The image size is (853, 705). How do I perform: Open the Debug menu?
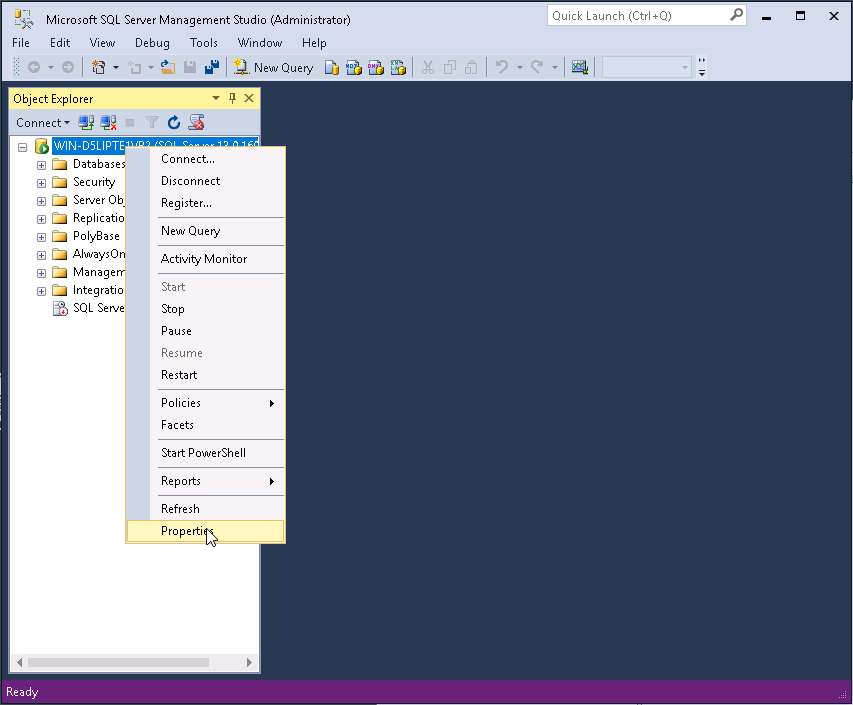(x=152, y=43)
